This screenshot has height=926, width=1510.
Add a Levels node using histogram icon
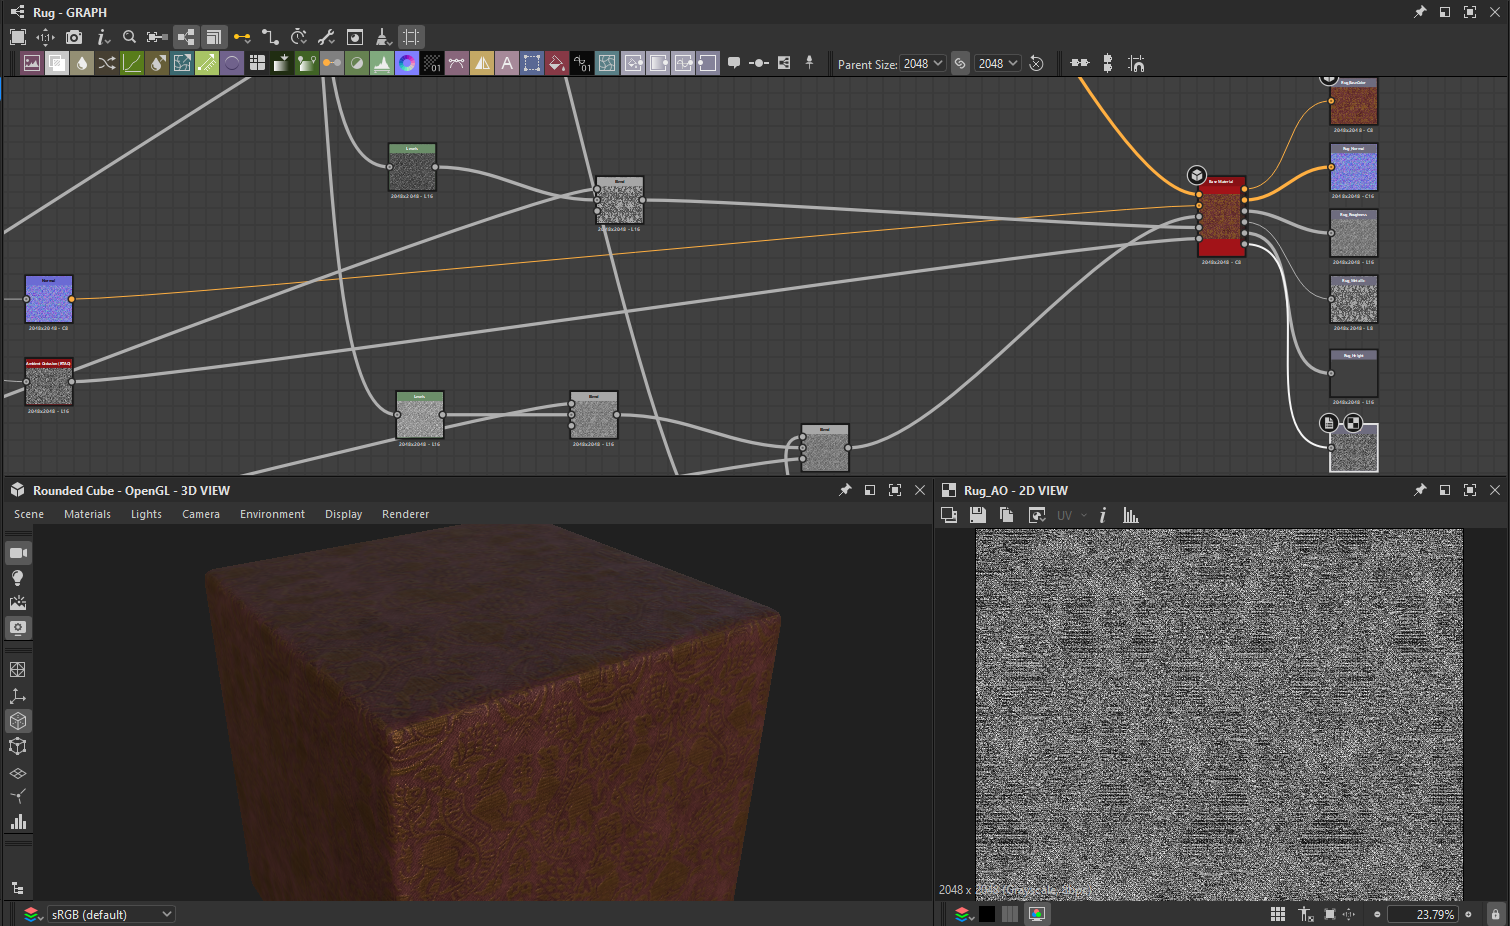coord(382,63)
